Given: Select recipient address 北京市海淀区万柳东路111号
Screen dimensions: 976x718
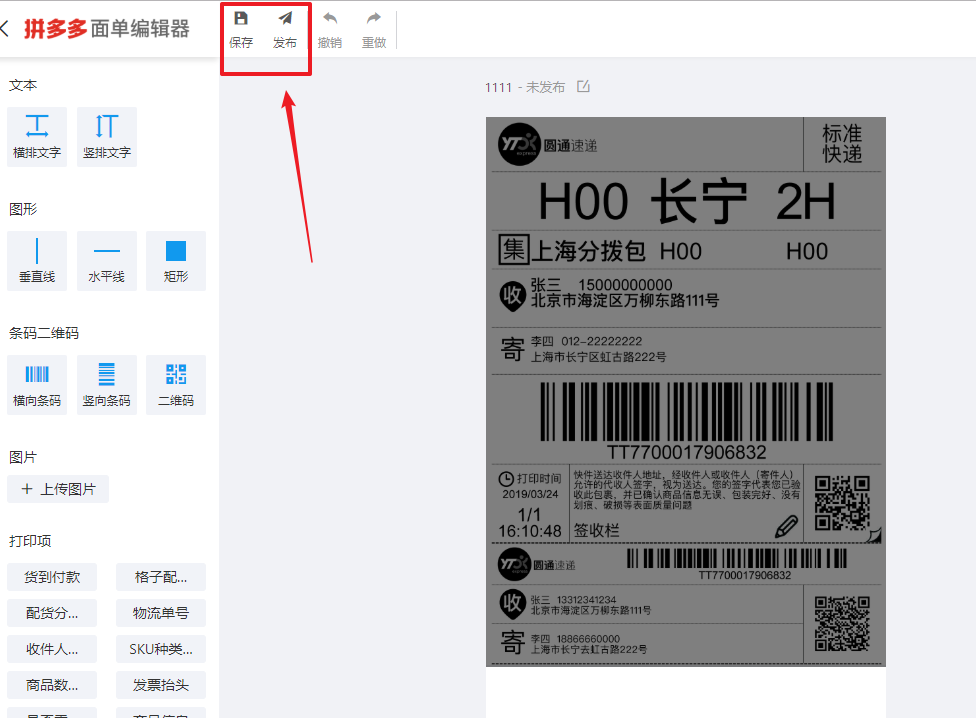Looking at the screenshot, I should click(x=625, y=301).
